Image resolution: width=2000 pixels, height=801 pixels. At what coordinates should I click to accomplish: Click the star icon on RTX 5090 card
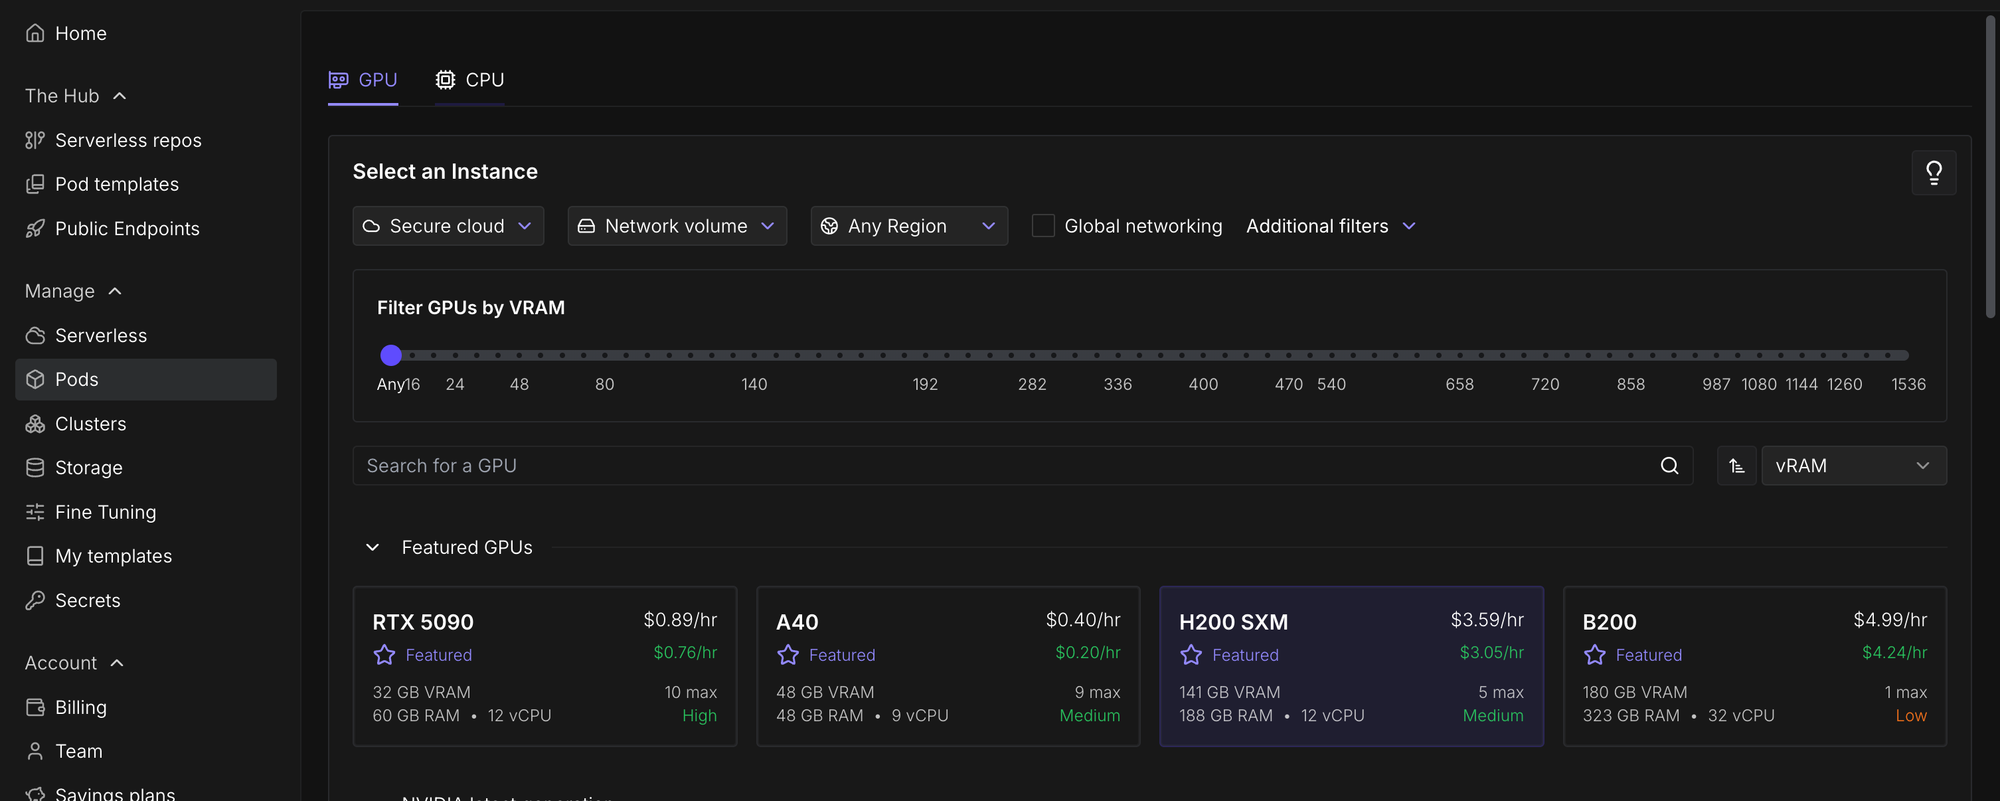click(x=384, y=655)
